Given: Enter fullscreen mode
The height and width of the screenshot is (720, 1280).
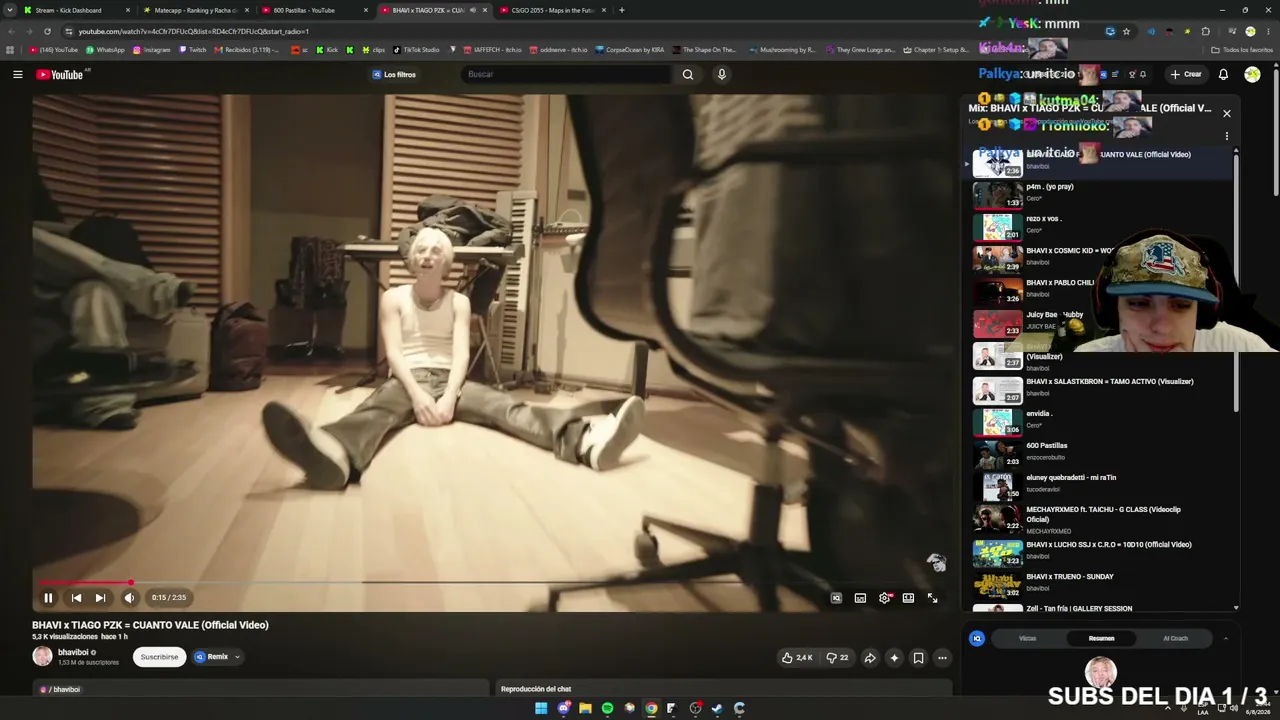Looking at the screenshot, I should pyautogui.click(x=932, y=598).
